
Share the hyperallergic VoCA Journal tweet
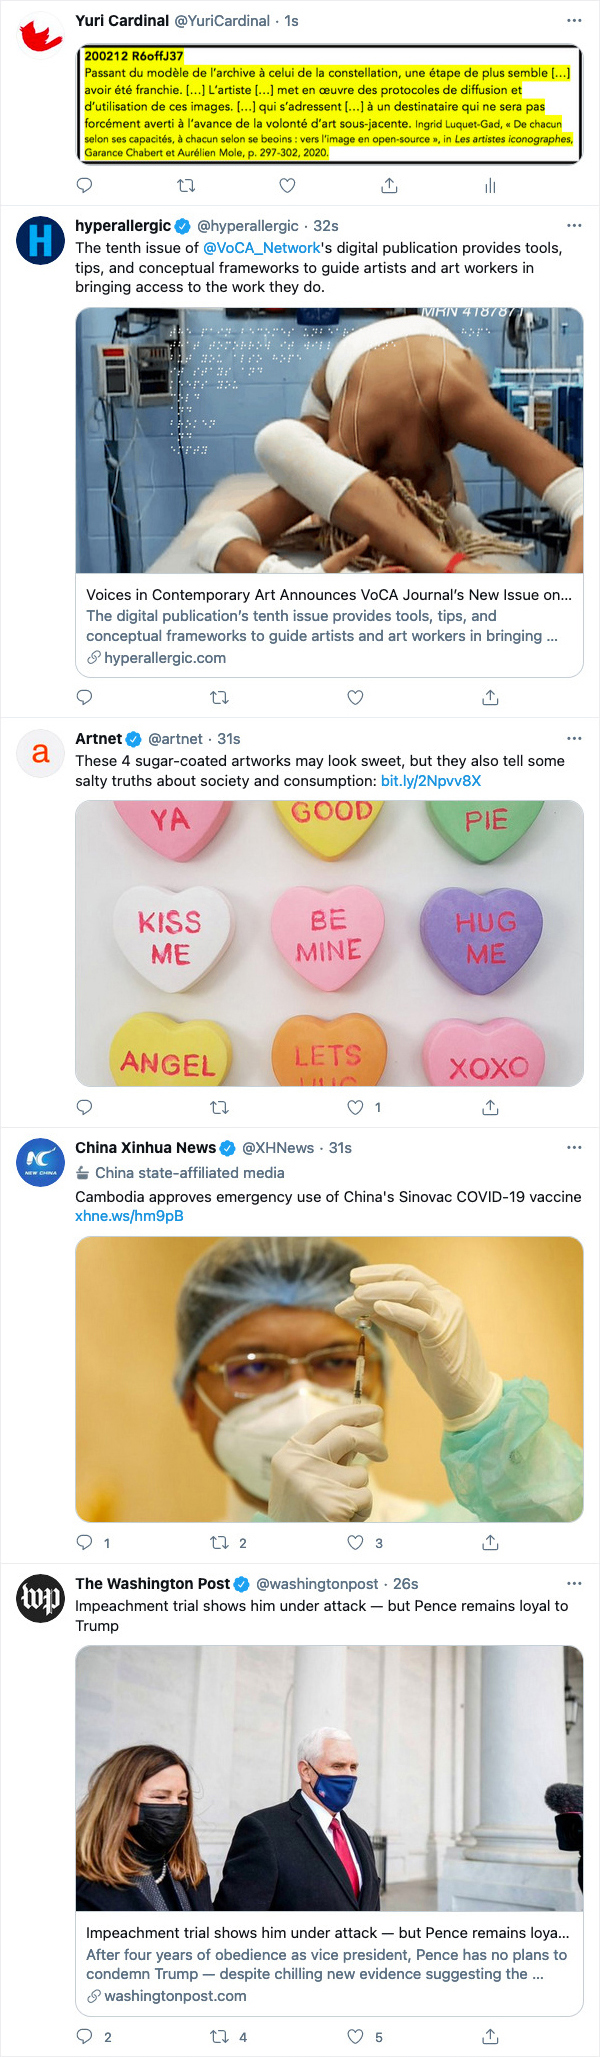(490, 698)
